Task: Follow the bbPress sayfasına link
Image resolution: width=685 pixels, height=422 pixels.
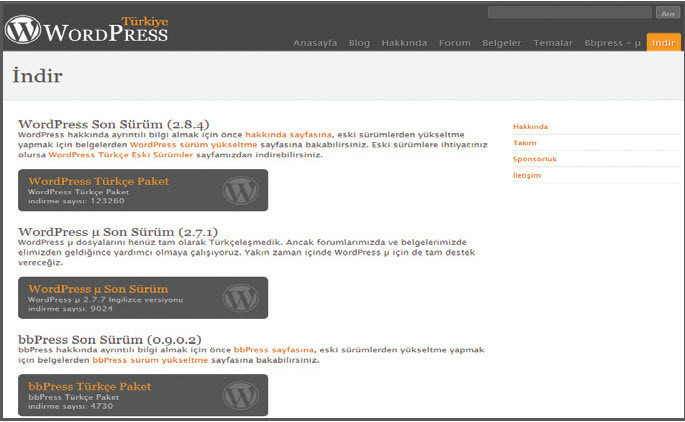Action: [274, 350]
